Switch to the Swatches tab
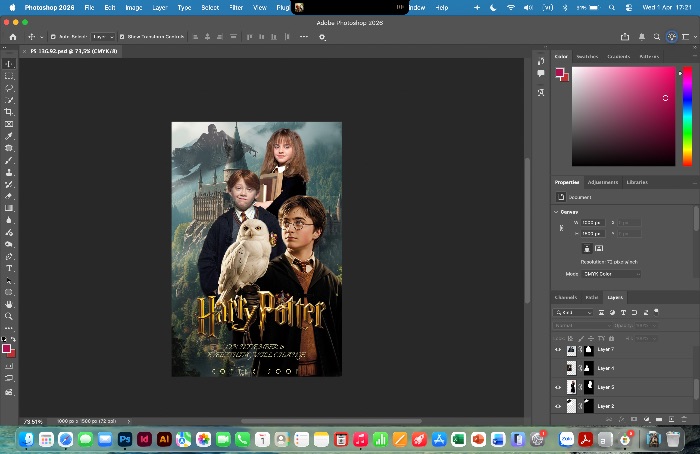 (587, 56)
